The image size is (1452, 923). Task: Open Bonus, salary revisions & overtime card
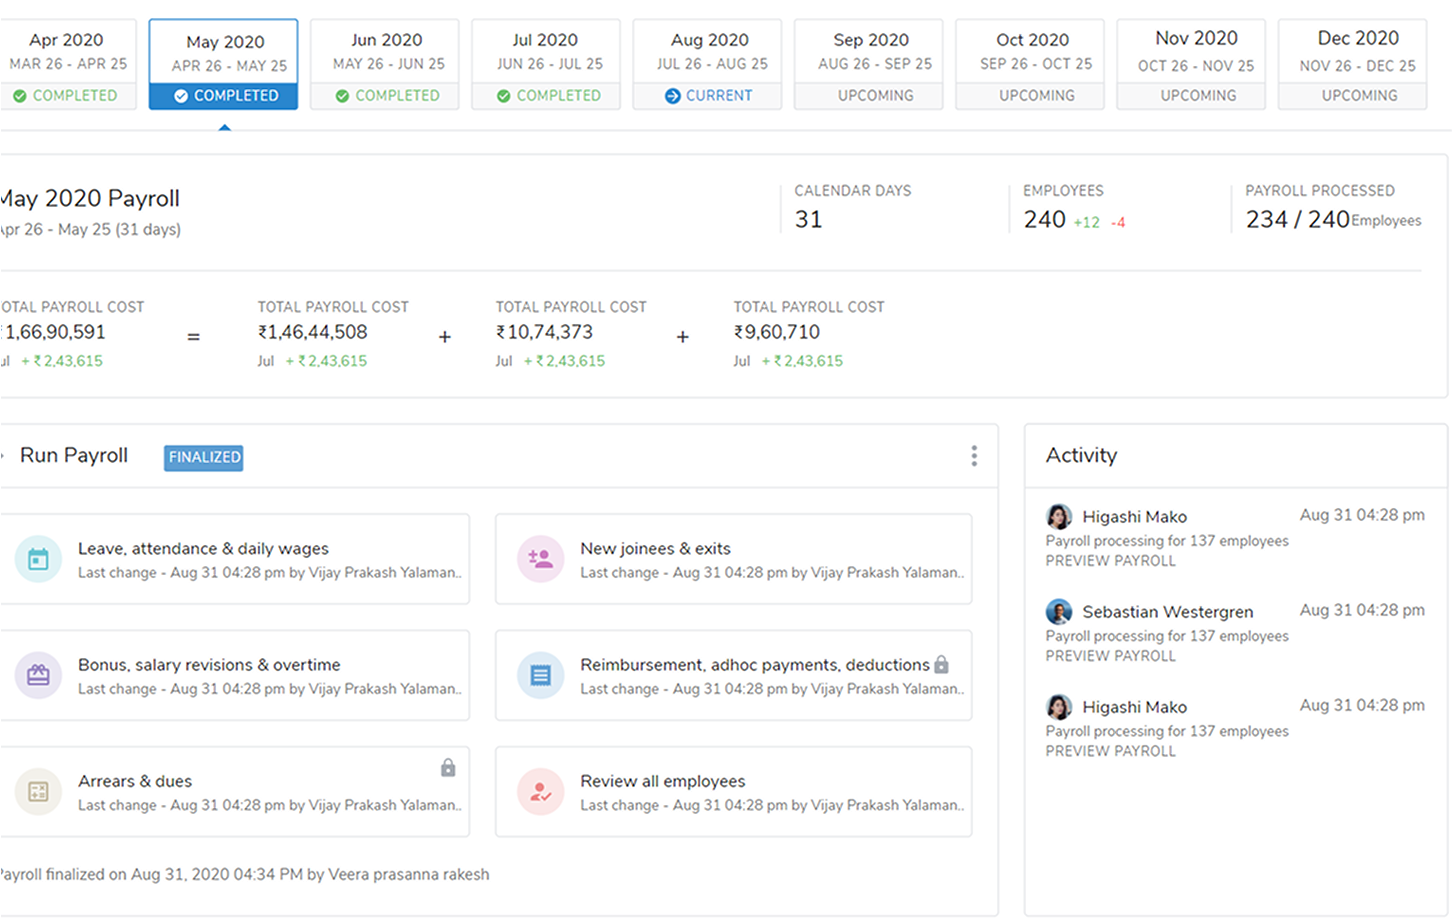[x=234, y=675]
